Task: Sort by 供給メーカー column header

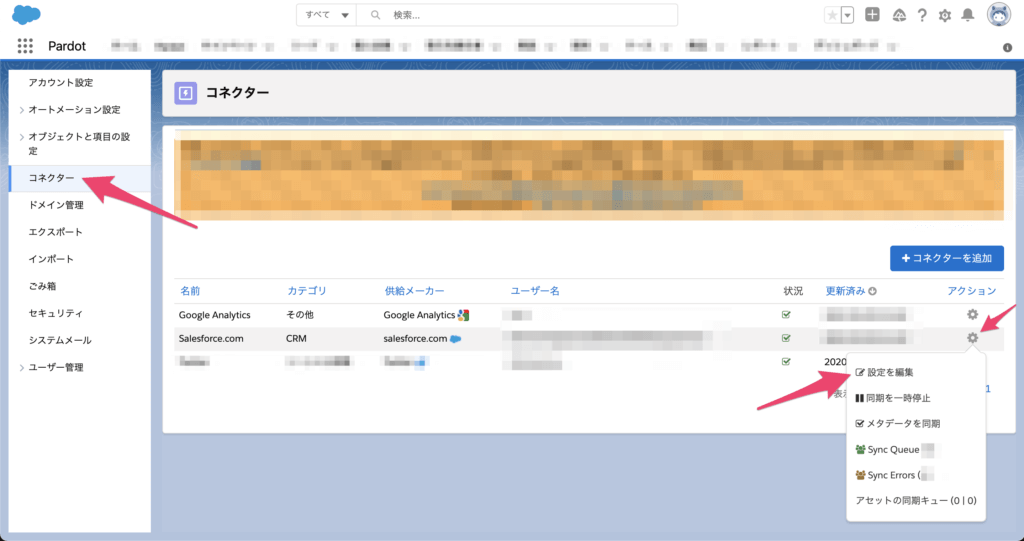Action: point(415,291)
